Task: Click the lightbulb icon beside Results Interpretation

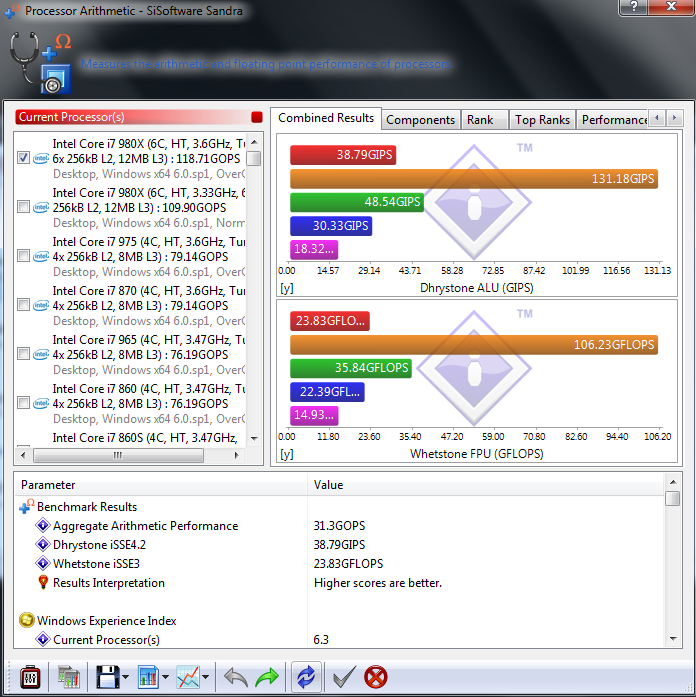Action: [x=43, y=582]
